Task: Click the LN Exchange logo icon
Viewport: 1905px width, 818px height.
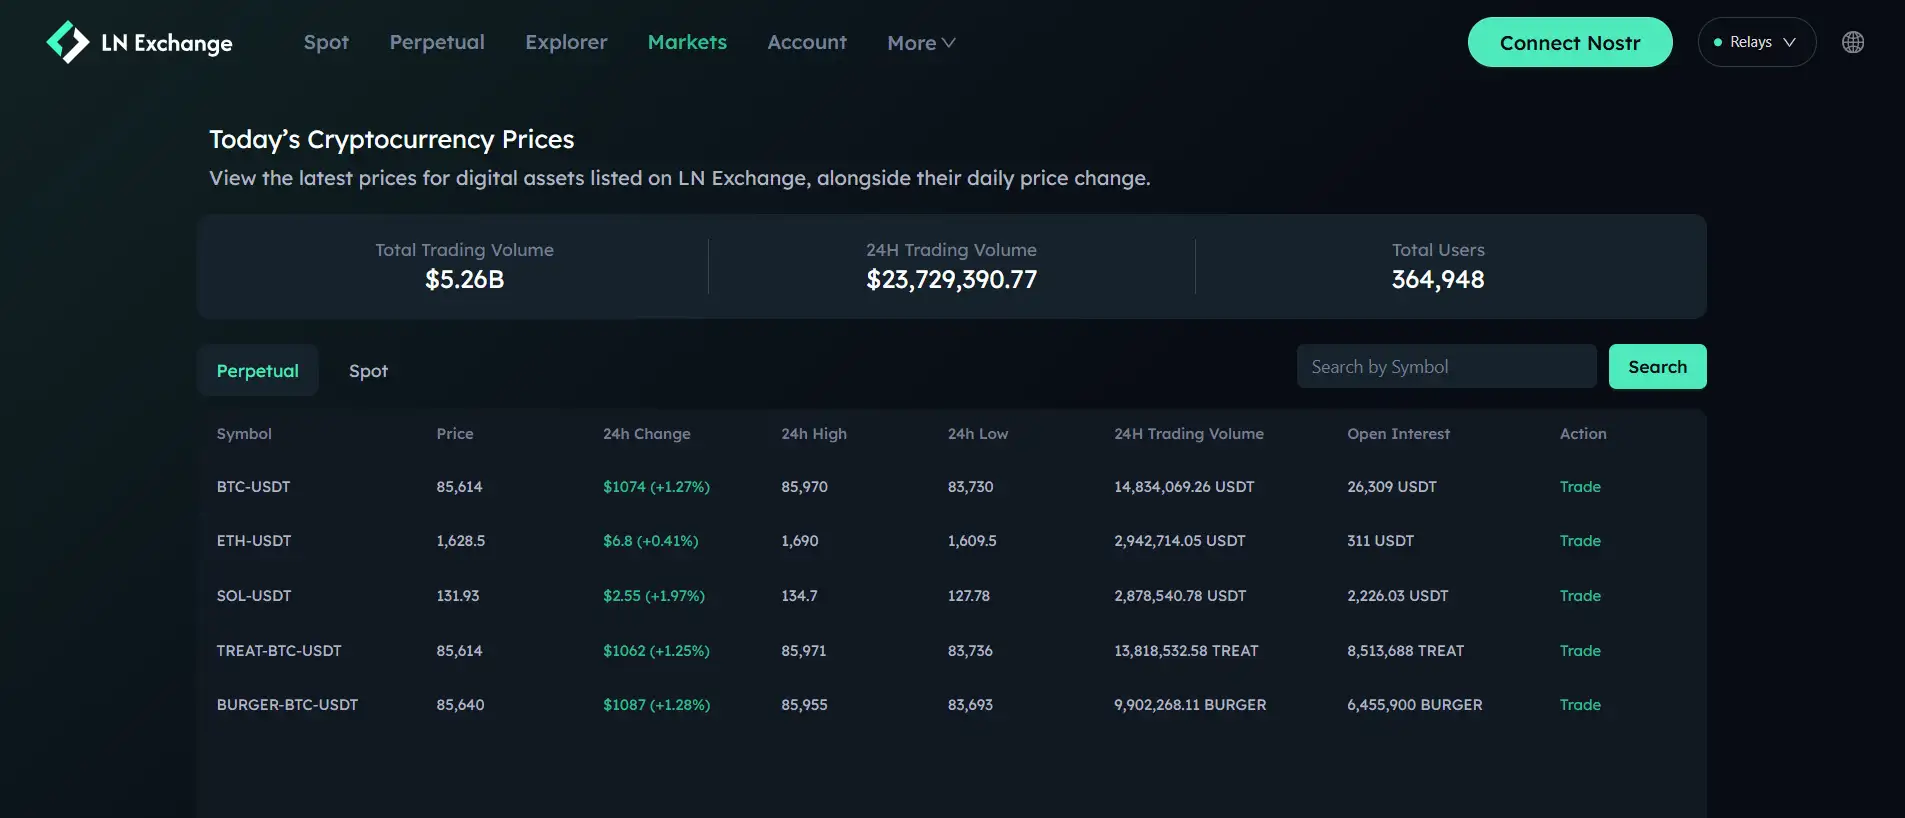Action: (68, 42)
